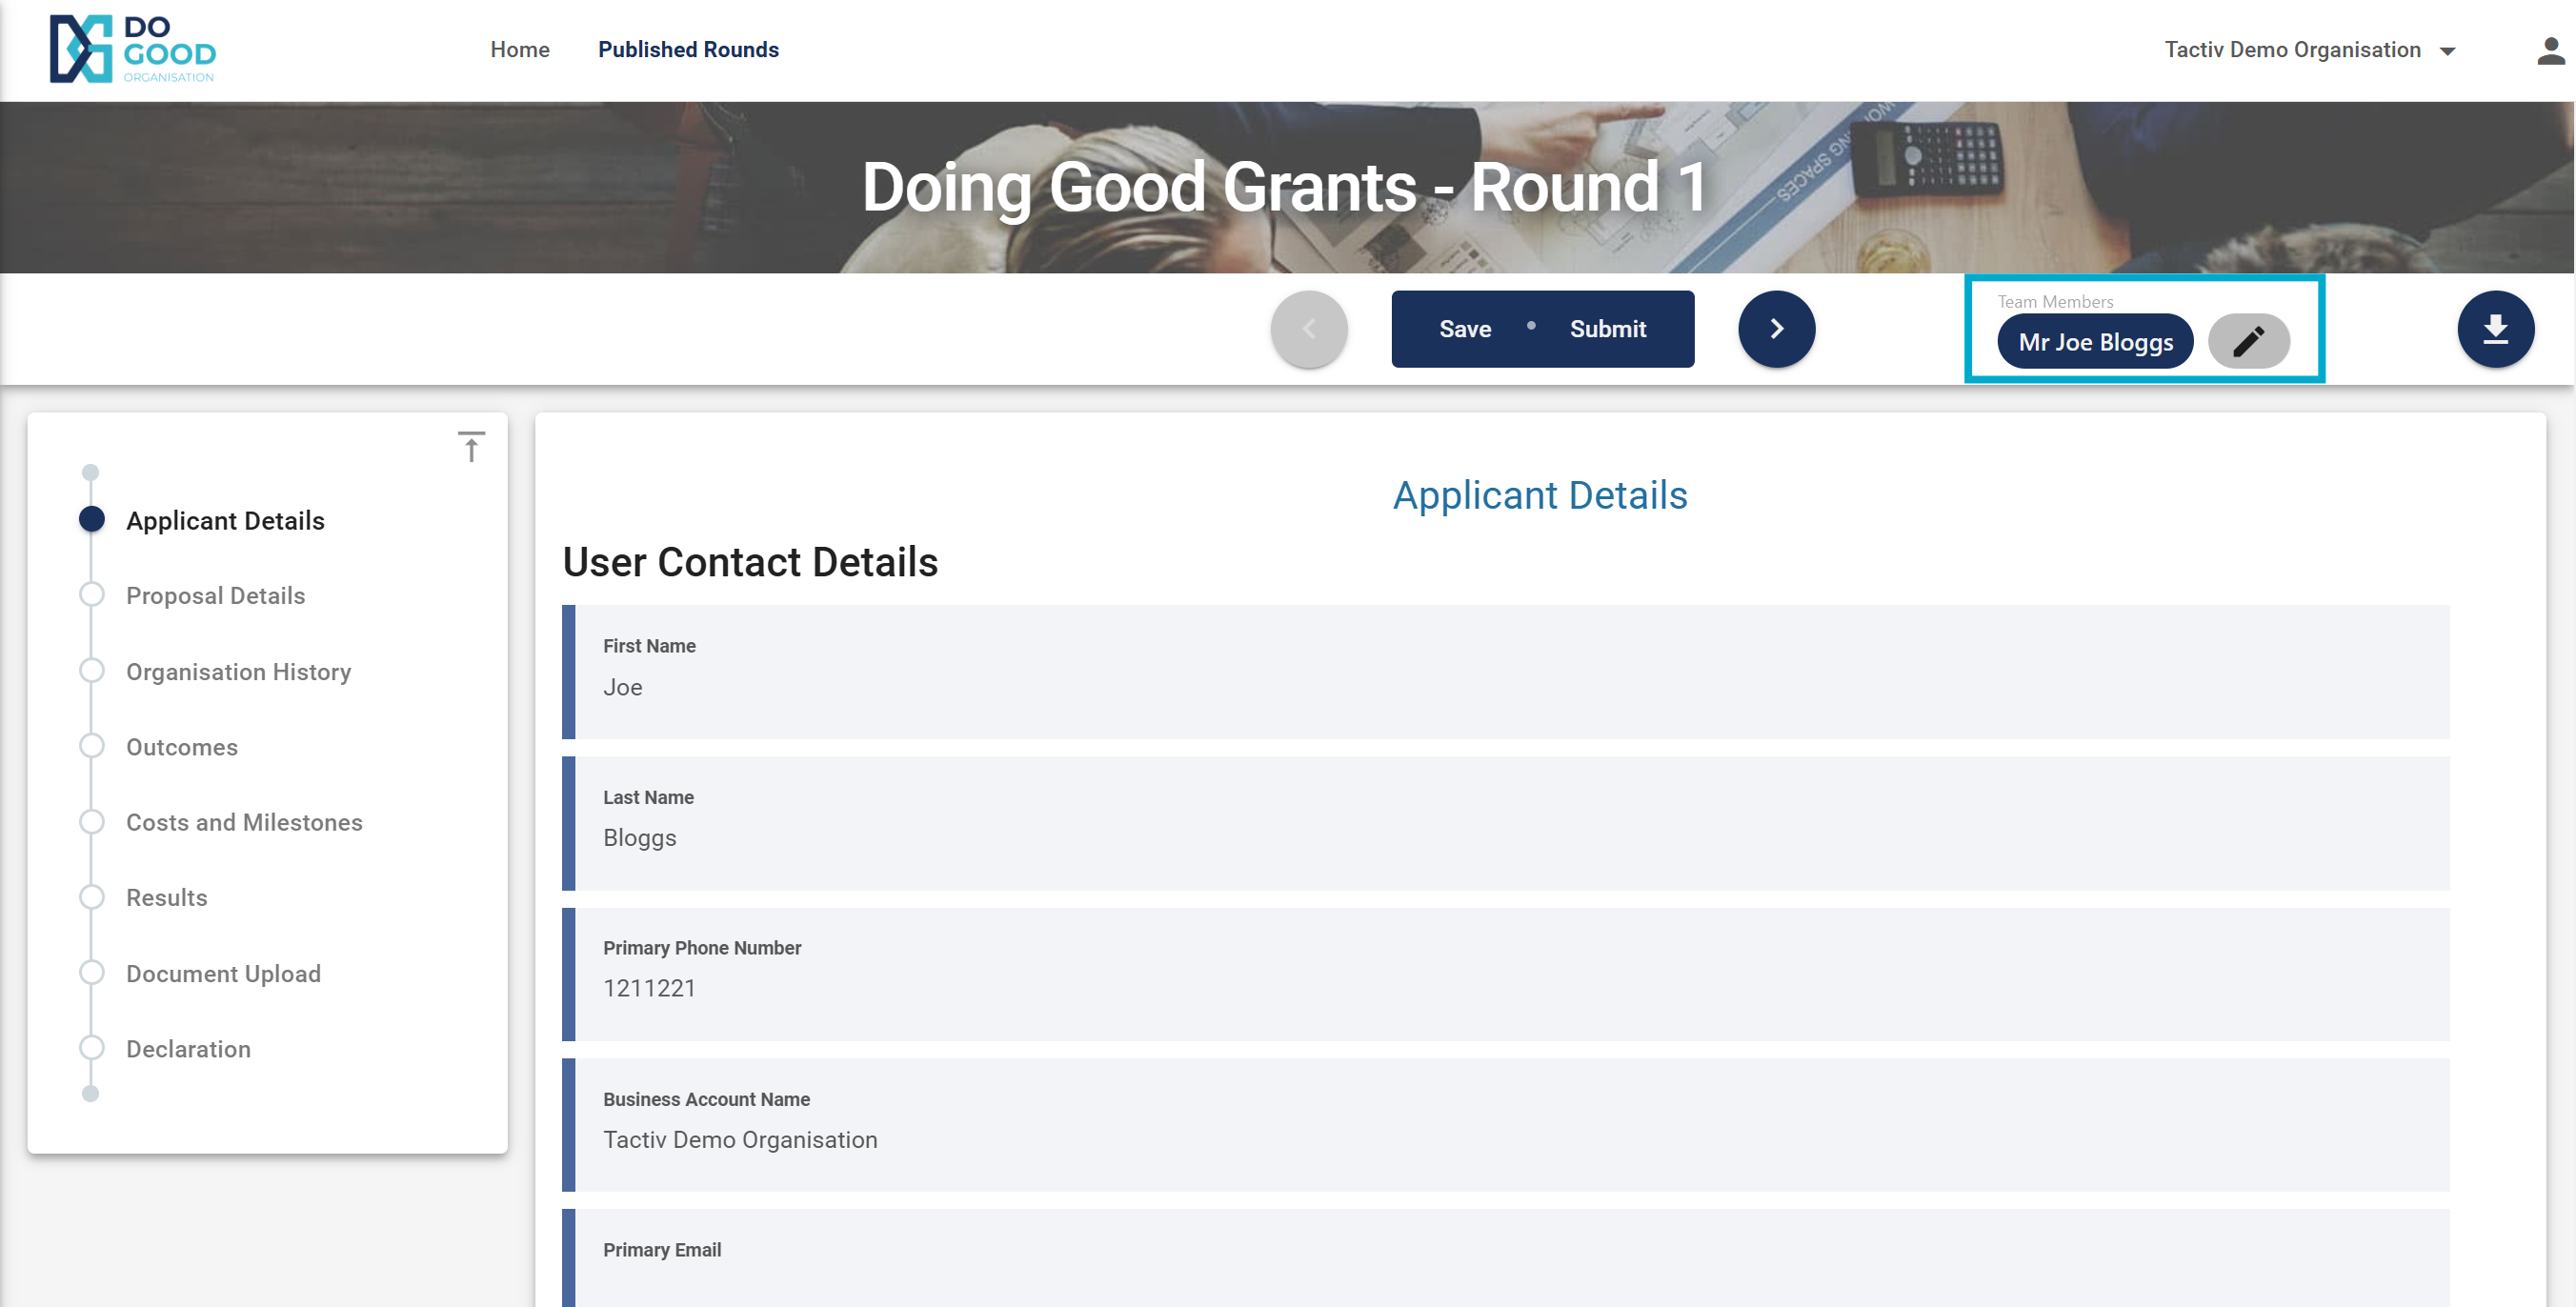Click the Mr Joe Bloggs team chip
Image resolution: width=2576 pixels, height=1307 pixels.
[x=2095, y=342]
